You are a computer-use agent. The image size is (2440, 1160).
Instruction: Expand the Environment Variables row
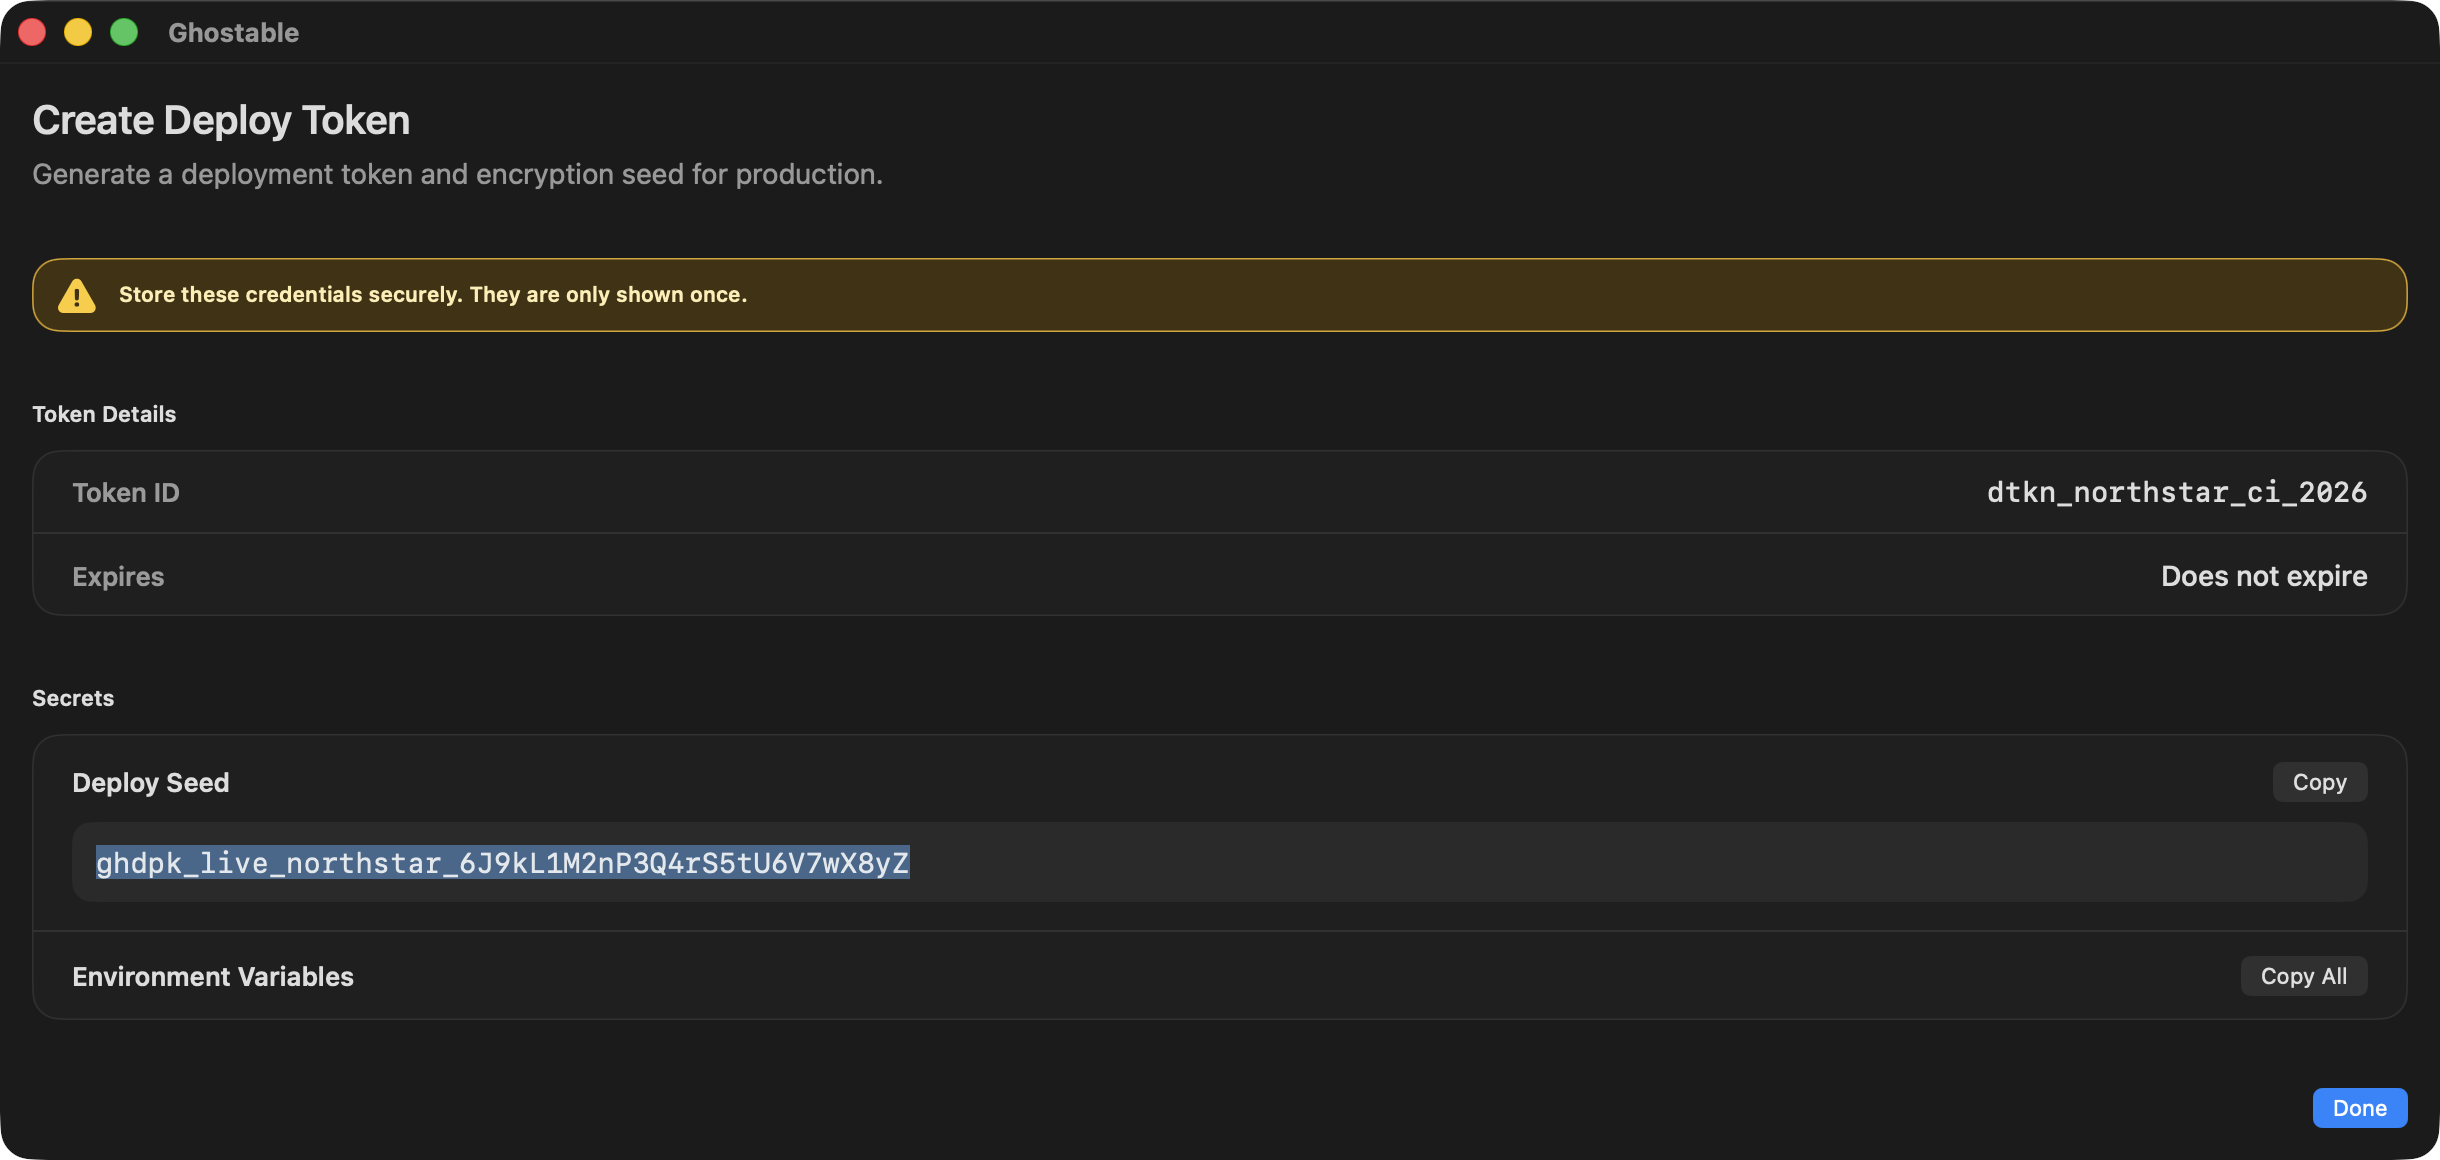212,976
